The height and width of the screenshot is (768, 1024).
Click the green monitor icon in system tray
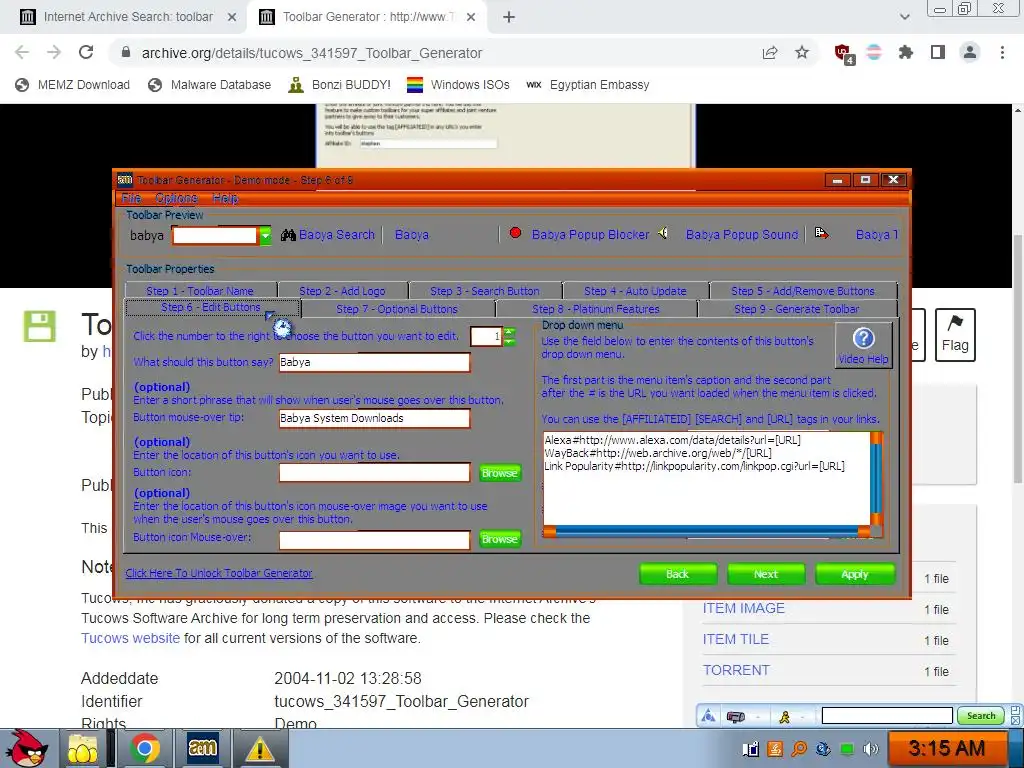pos(847,748)
